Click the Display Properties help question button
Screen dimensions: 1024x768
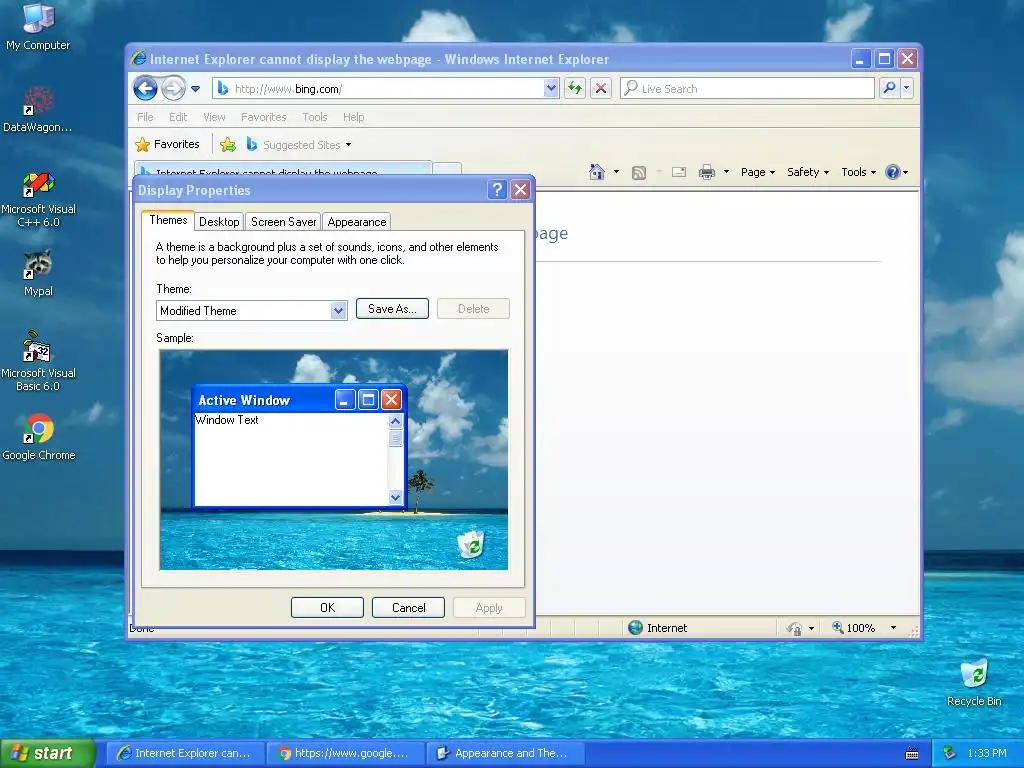point(497,190)
